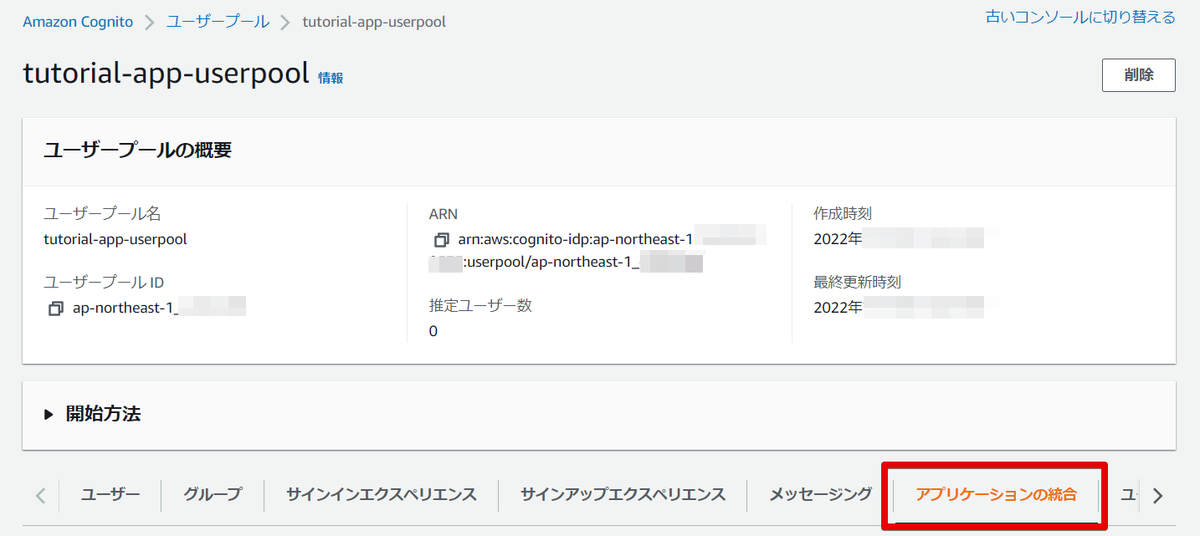The width and height of the screenshot is (1200, 536).
Task: Click the 削除 button
Action: click(1138, 75)
